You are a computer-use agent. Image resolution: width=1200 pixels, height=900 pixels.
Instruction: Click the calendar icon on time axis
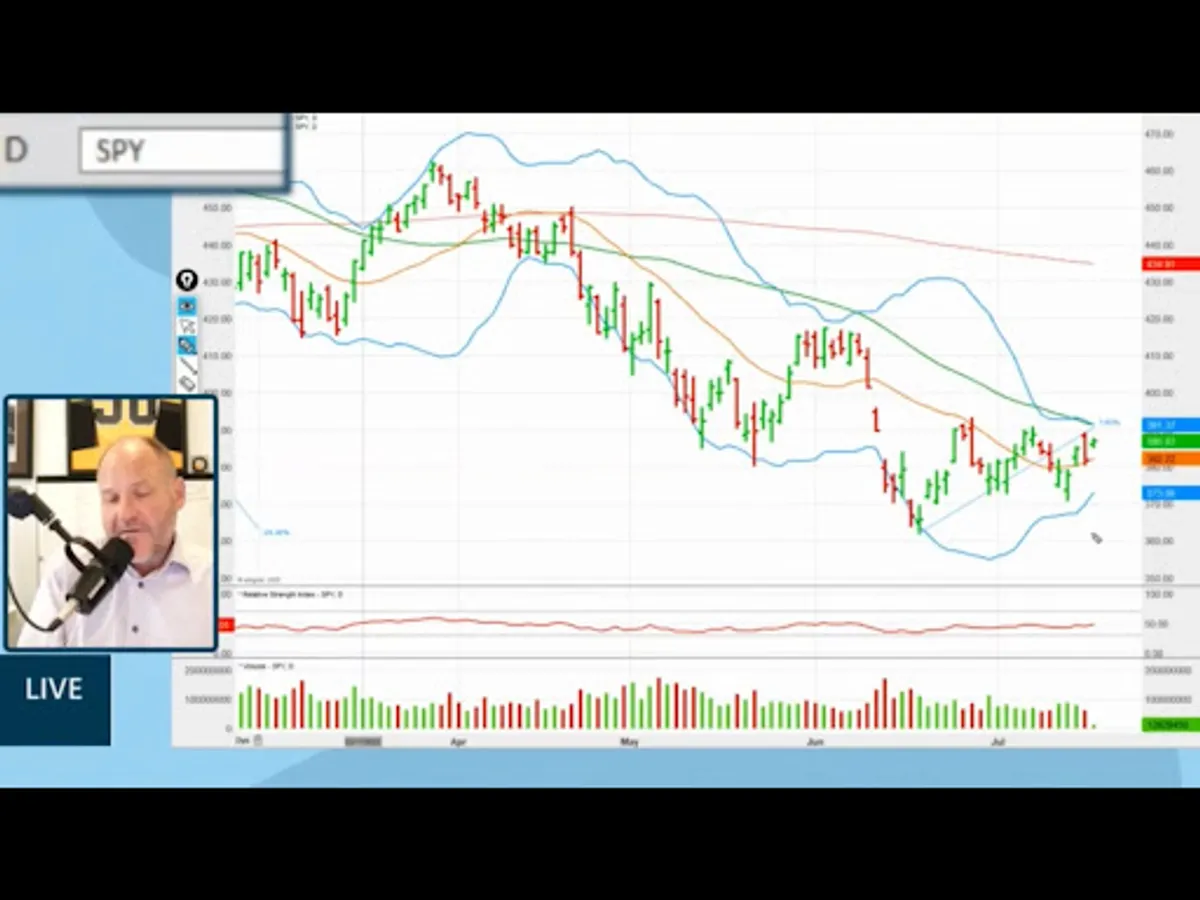pos(258,741)
